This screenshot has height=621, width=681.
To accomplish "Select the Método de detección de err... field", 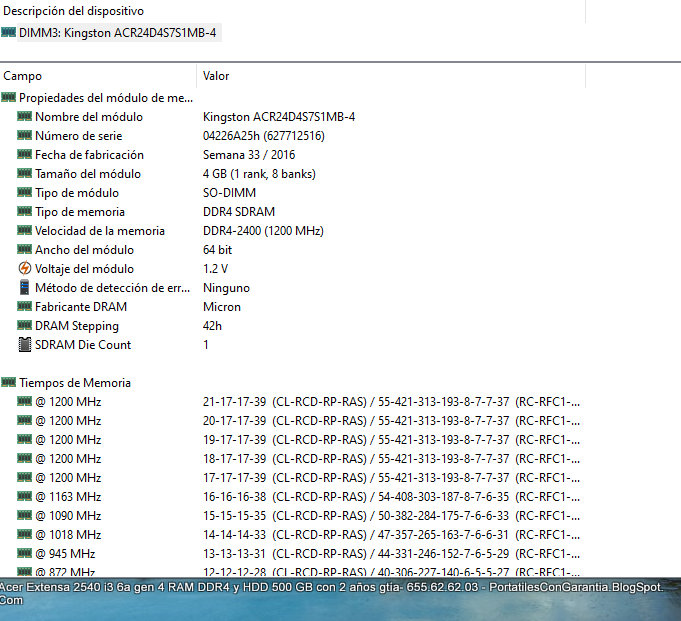I will point(112,288).
